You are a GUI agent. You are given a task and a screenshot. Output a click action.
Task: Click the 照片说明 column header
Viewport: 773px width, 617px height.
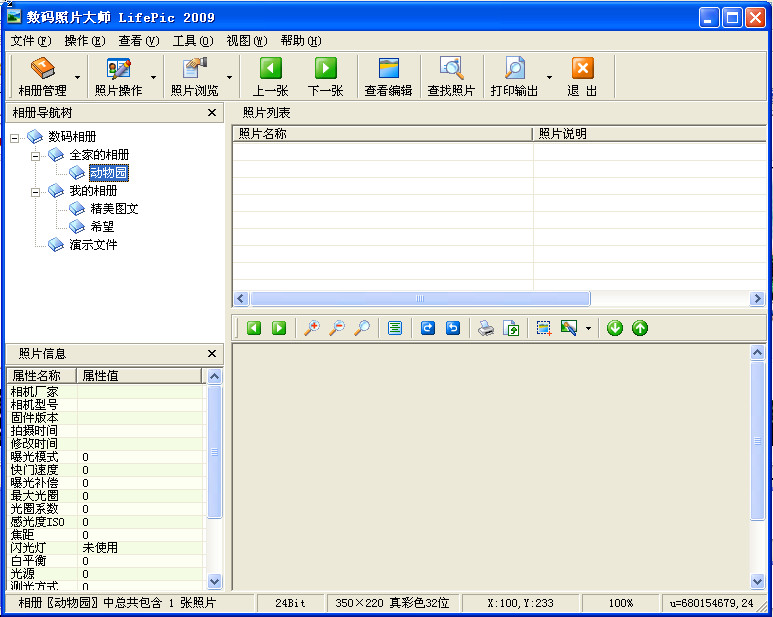tap(650, 134)
